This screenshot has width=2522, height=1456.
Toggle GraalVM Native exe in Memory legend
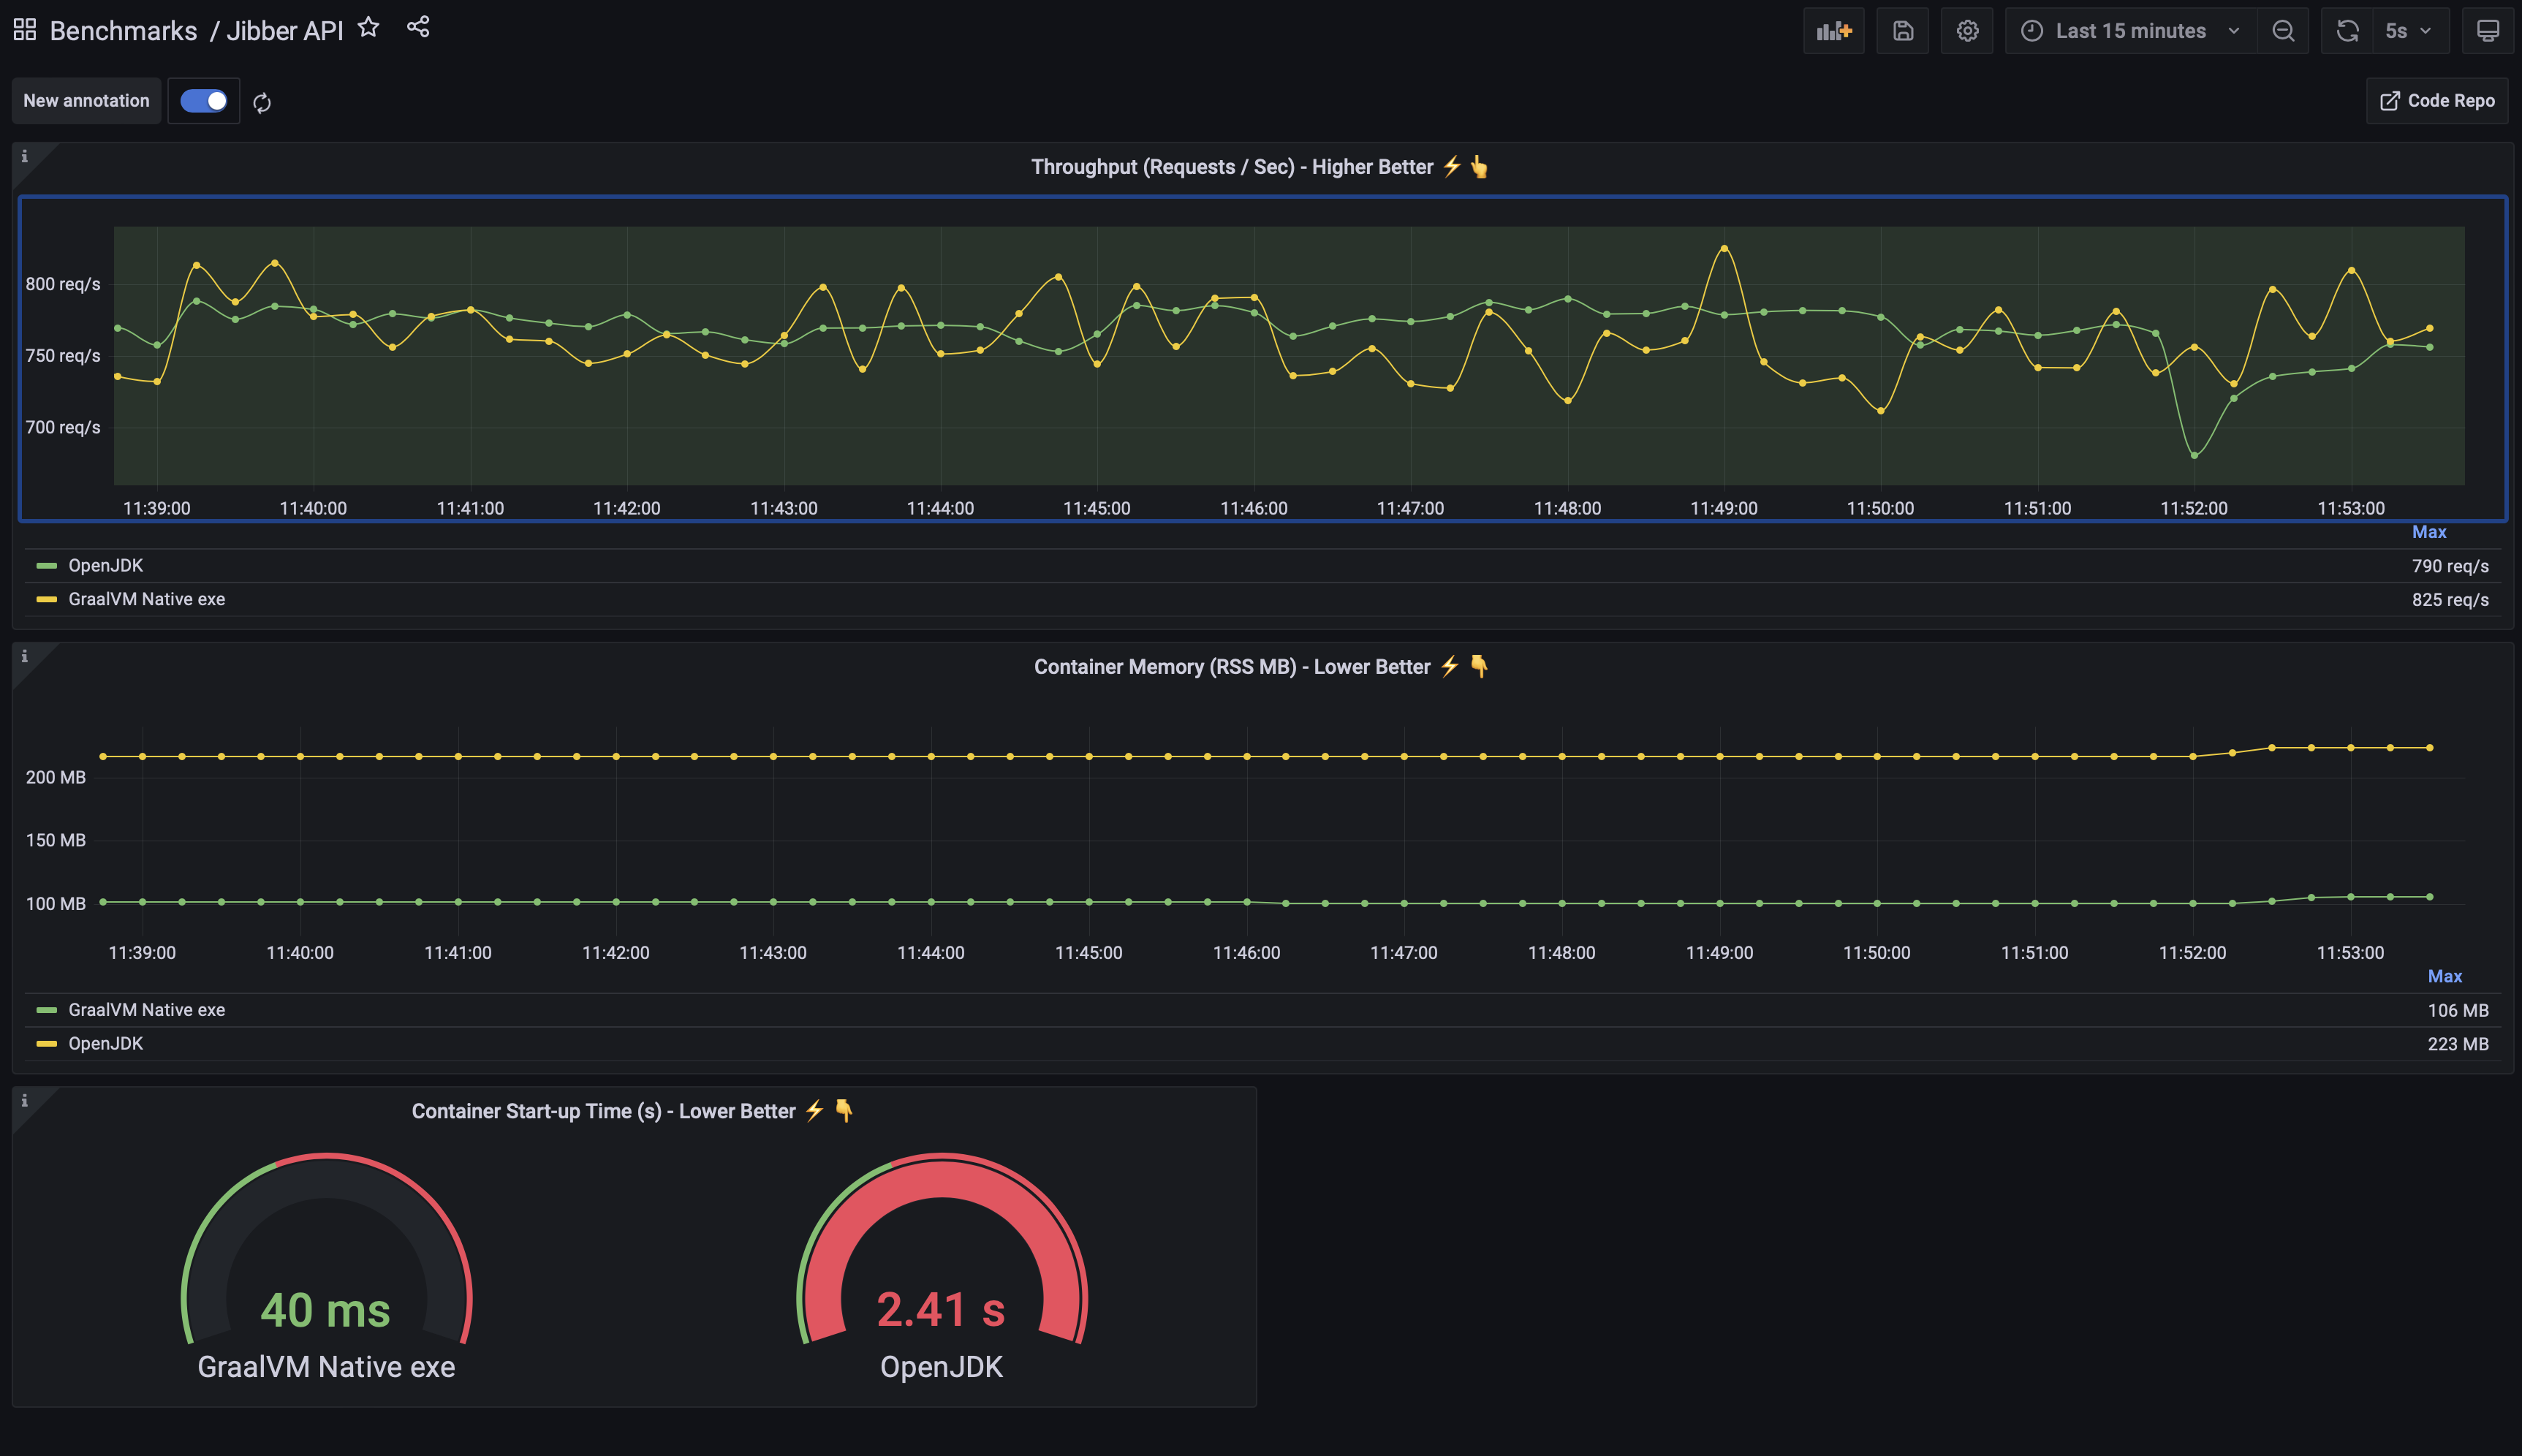pyautogui.click(x=146, y=1010)
